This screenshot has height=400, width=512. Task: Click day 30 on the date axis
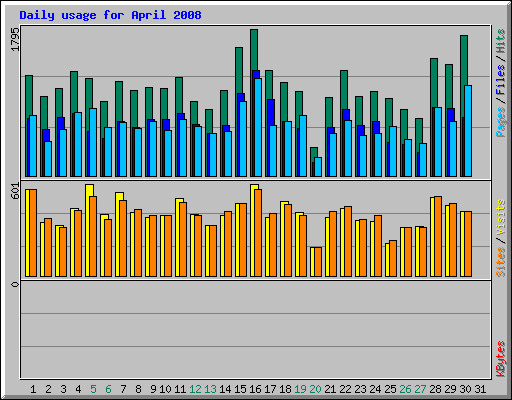tap(465, 389)
